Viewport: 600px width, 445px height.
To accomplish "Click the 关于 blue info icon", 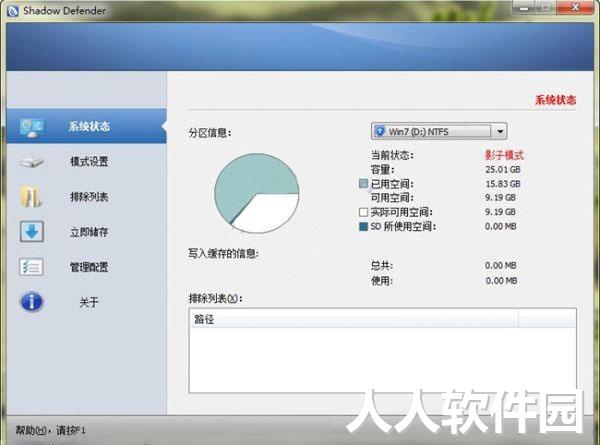I will tap(31, 302).
